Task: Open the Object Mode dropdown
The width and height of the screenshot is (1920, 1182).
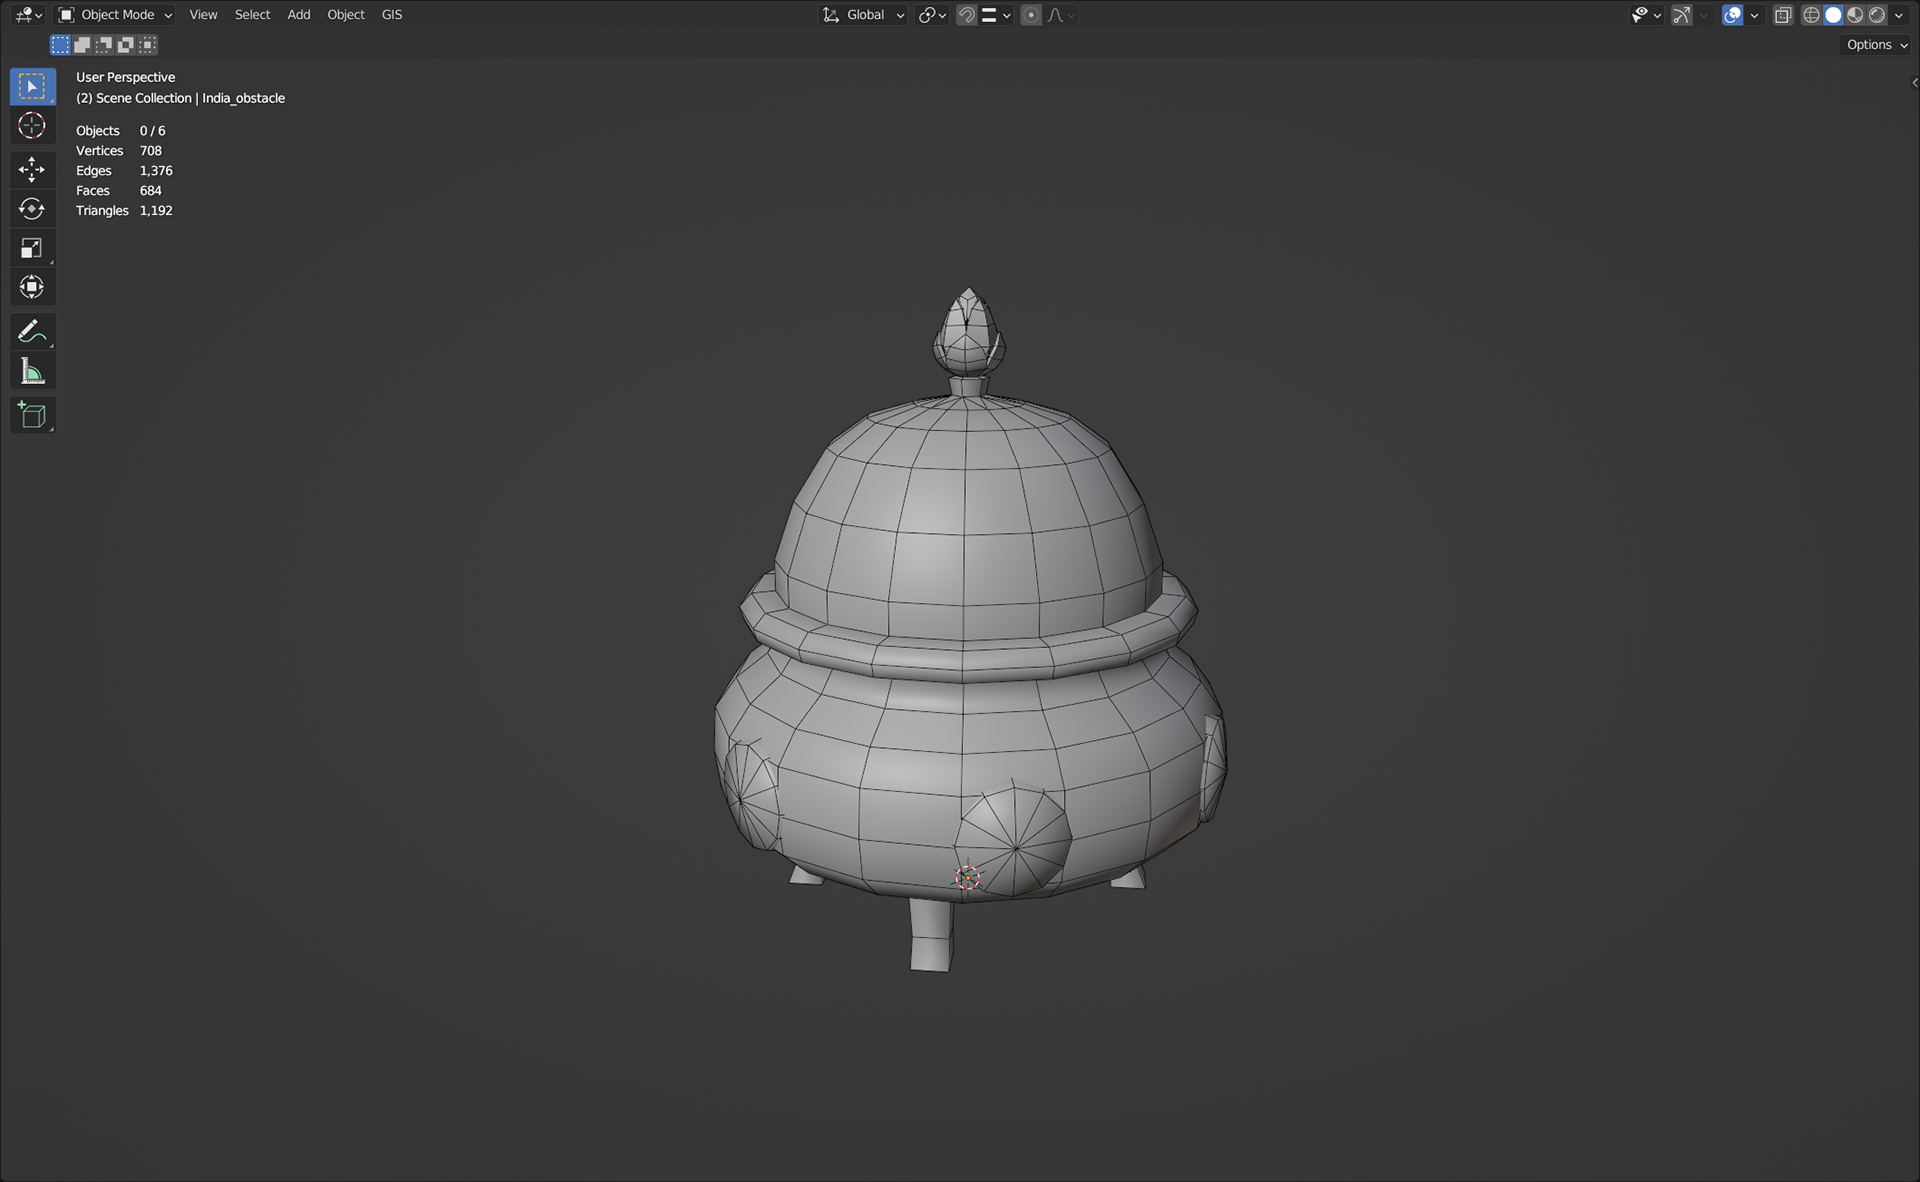Action: coord(115,15)
